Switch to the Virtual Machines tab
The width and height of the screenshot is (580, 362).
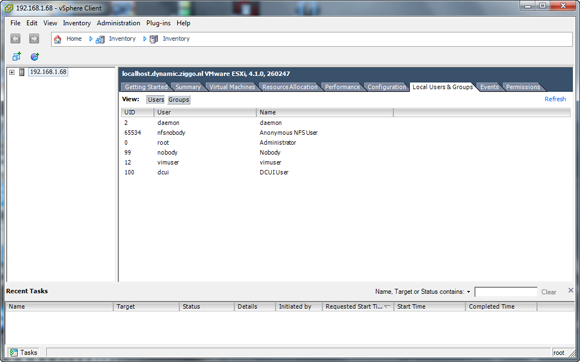pyautogui.click(x=232, y=87)
